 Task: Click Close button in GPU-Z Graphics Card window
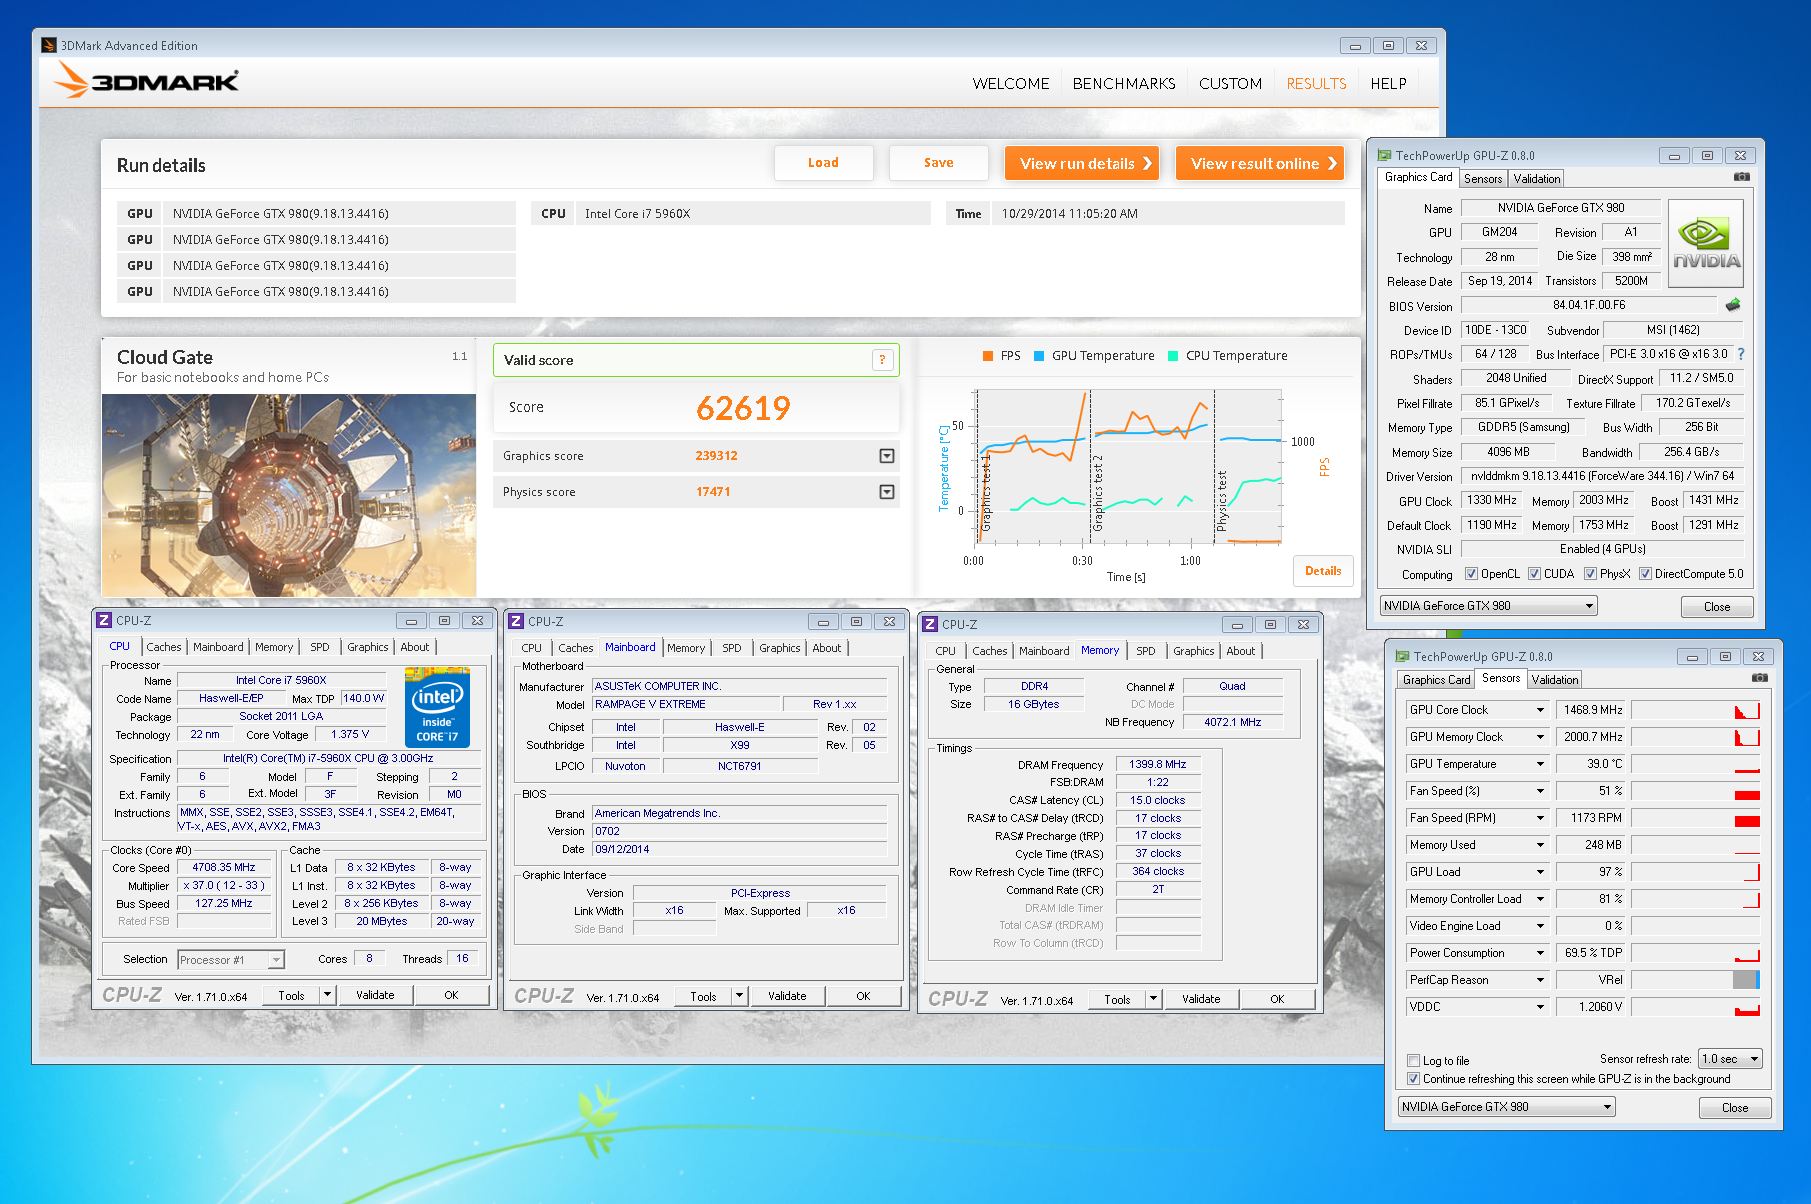(x=1717, y=607)
